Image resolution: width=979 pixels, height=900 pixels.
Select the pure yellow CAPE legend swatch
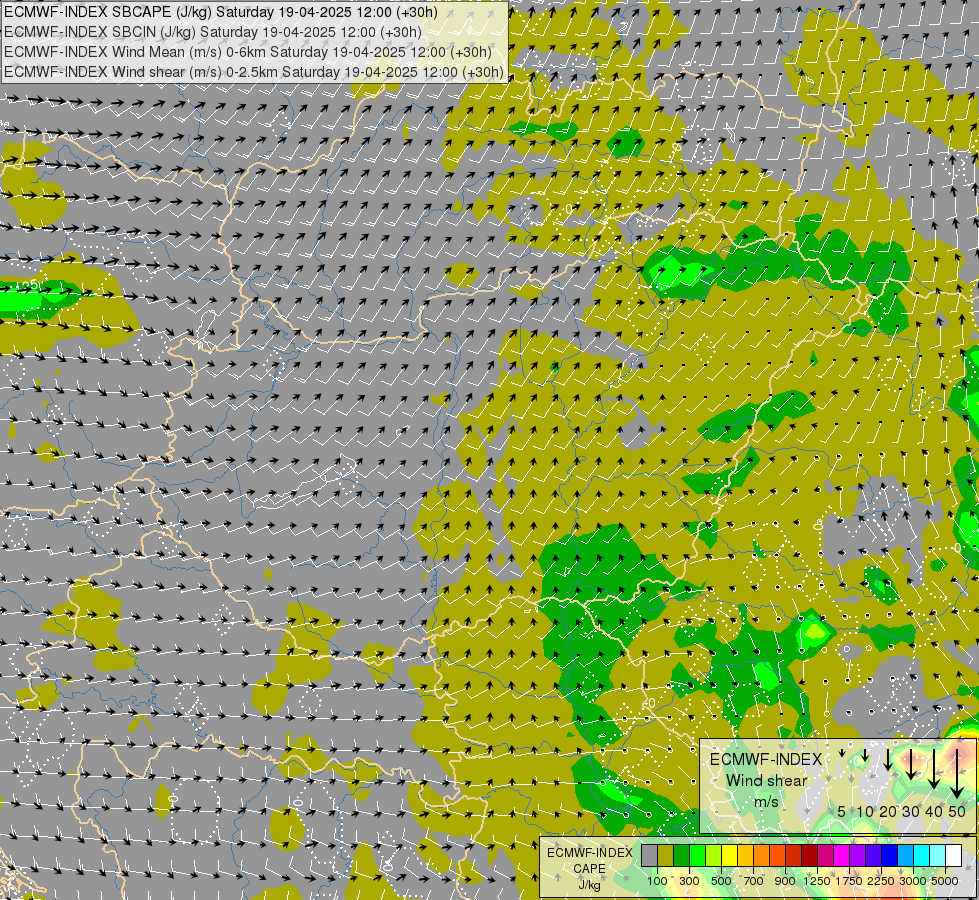[x=729, y=855]
